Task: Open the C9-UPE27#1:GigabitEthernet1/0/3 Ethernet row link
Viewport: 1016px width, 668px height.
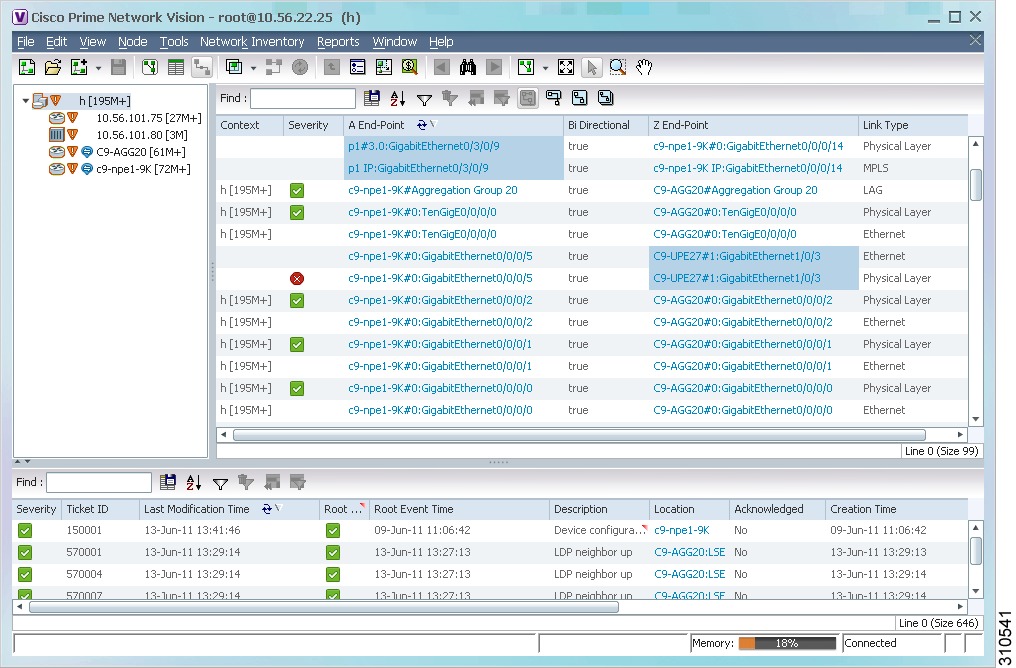Action: click(737, 257)
